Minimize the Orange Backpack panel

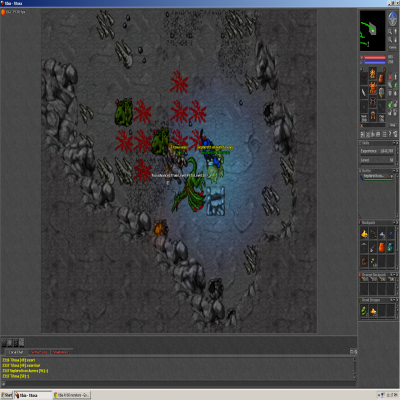pos(394,275)
